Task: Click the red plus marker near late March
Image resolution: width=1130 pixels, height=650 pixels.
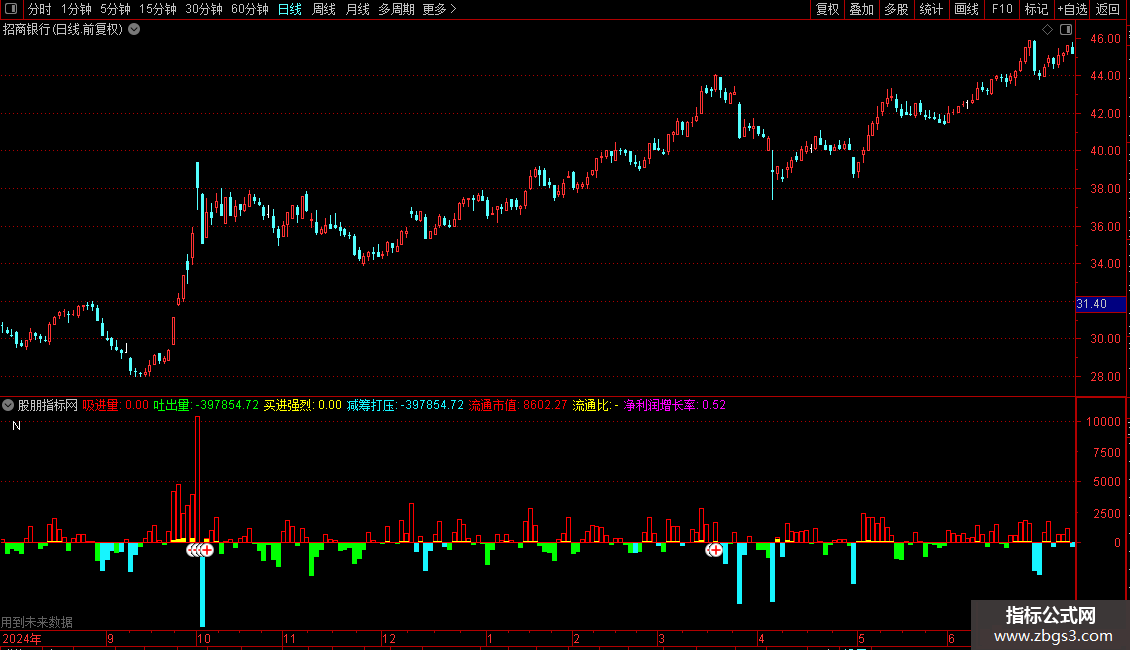Action: 716,550
